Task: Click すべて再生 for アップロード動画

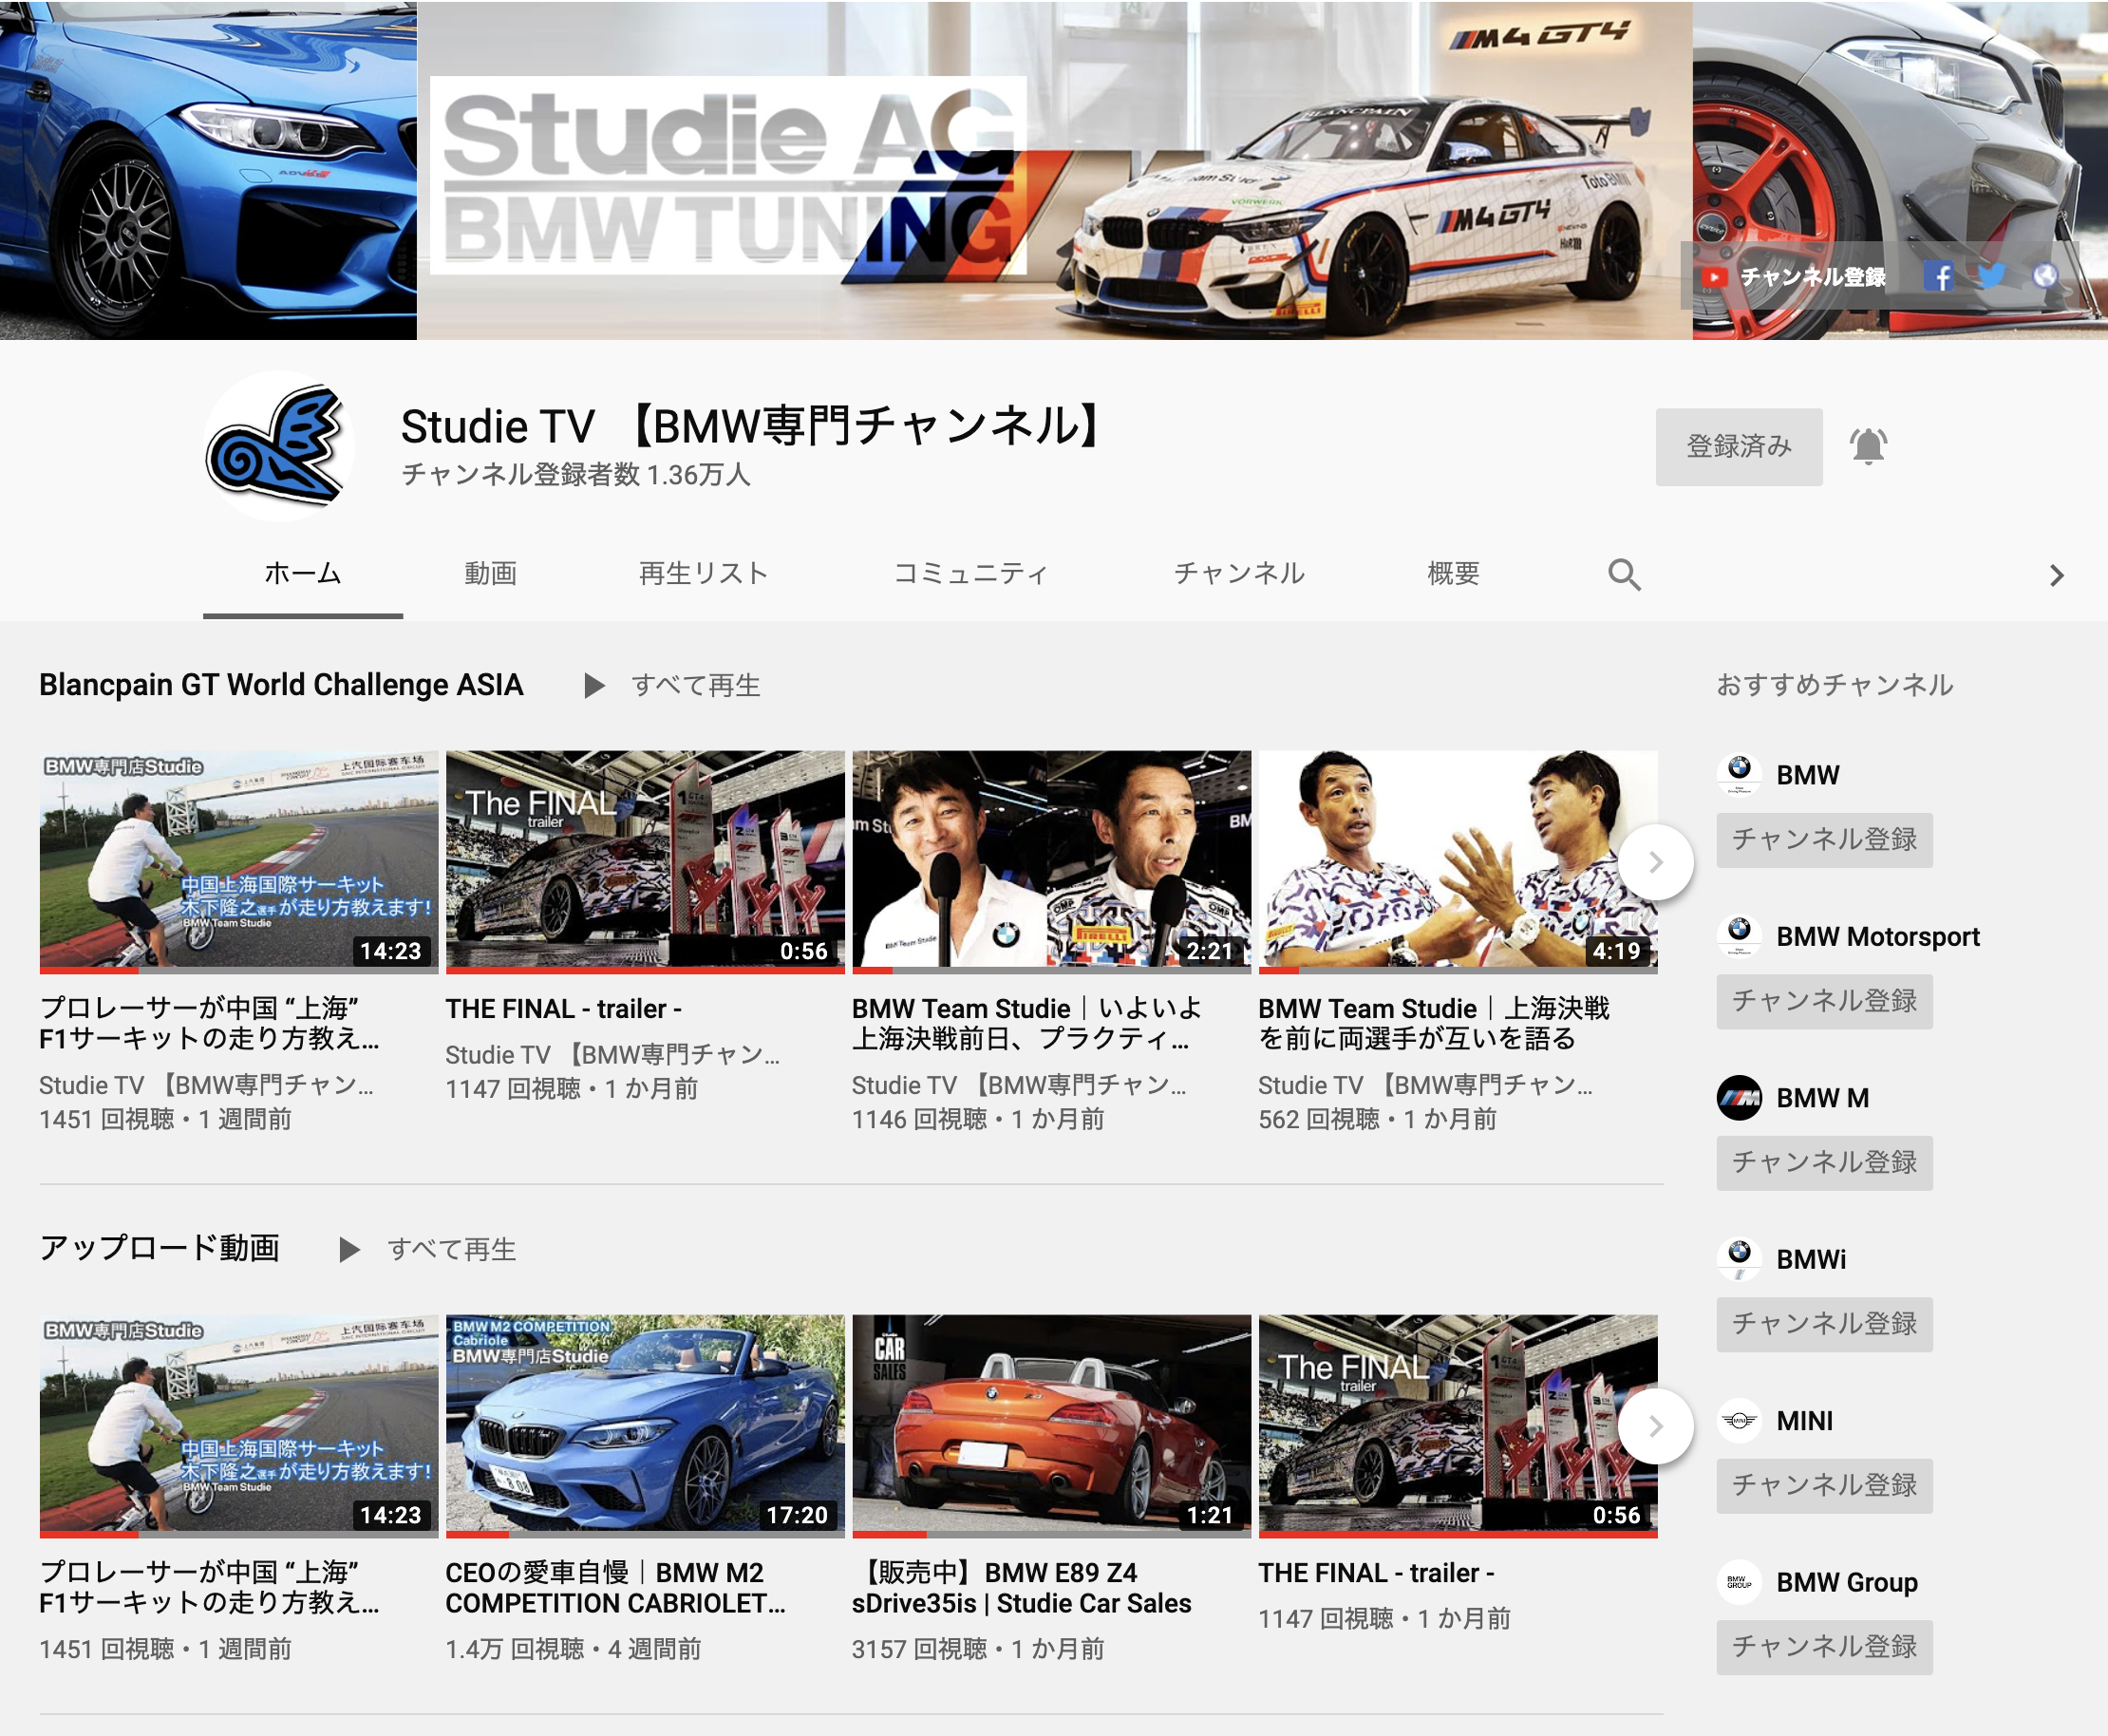Action: [x=452, y=1249]
